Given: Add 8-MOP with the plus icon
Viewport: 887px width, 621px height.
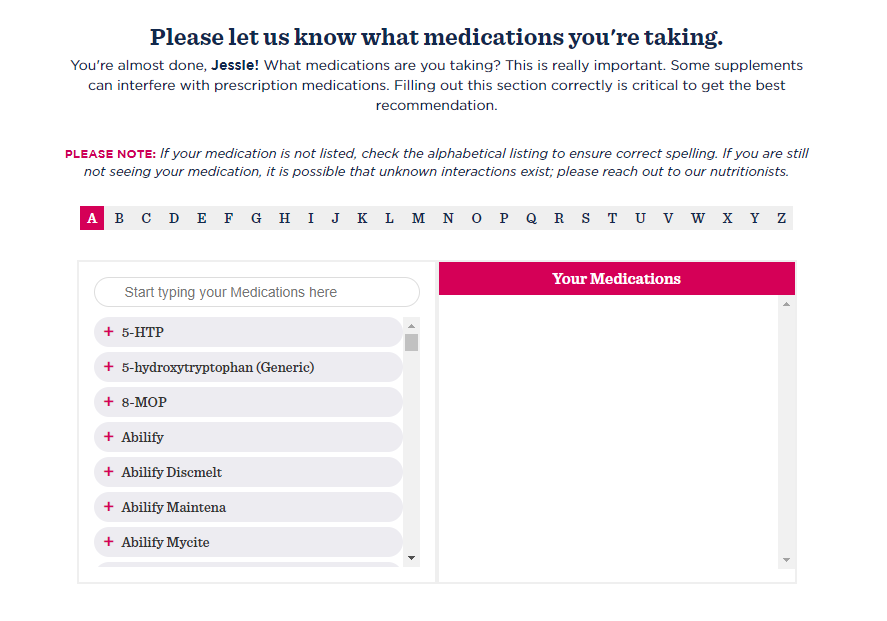Looking at the screenshot, I should pyautogui.click(x=109, y=402).
